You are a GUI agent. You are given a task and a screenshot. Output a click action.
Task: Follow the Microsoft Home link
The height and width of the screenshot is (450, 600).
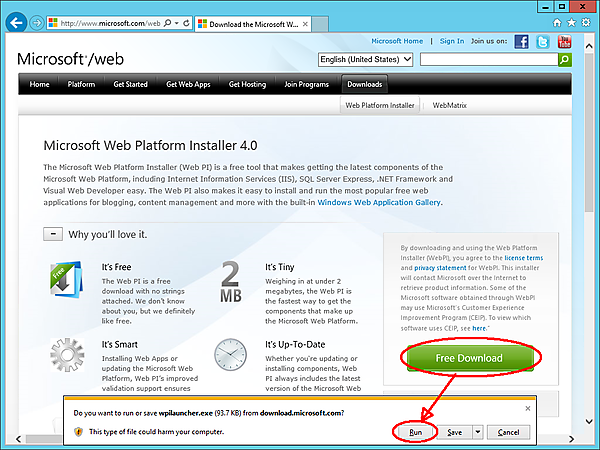pyautogui.click(x=397, y=41)
